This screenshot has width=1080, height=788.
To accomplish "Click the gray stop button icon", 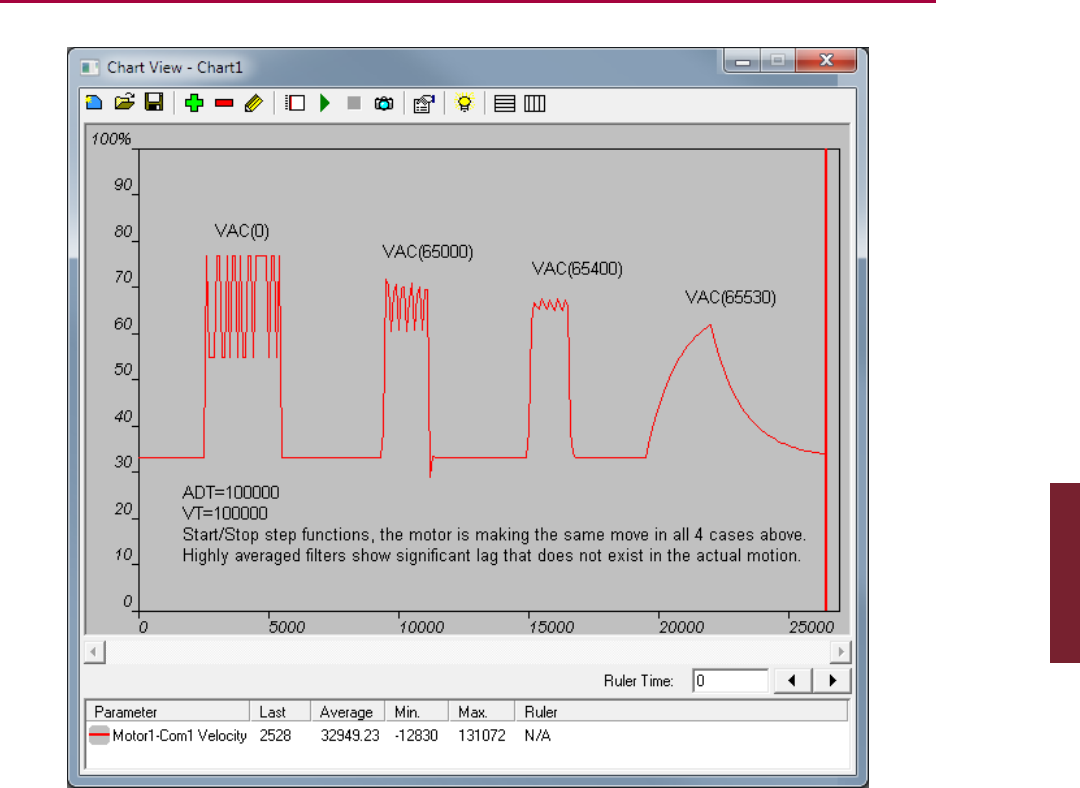I will click(354, 103).
